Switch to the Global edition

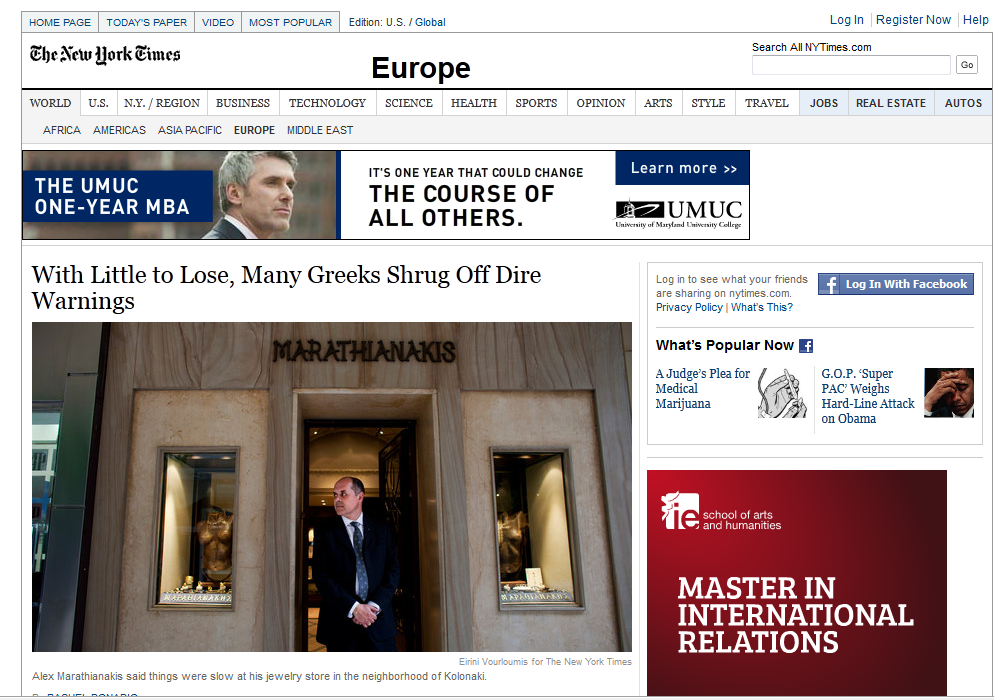pyautogui.click(x=430, y=22)
